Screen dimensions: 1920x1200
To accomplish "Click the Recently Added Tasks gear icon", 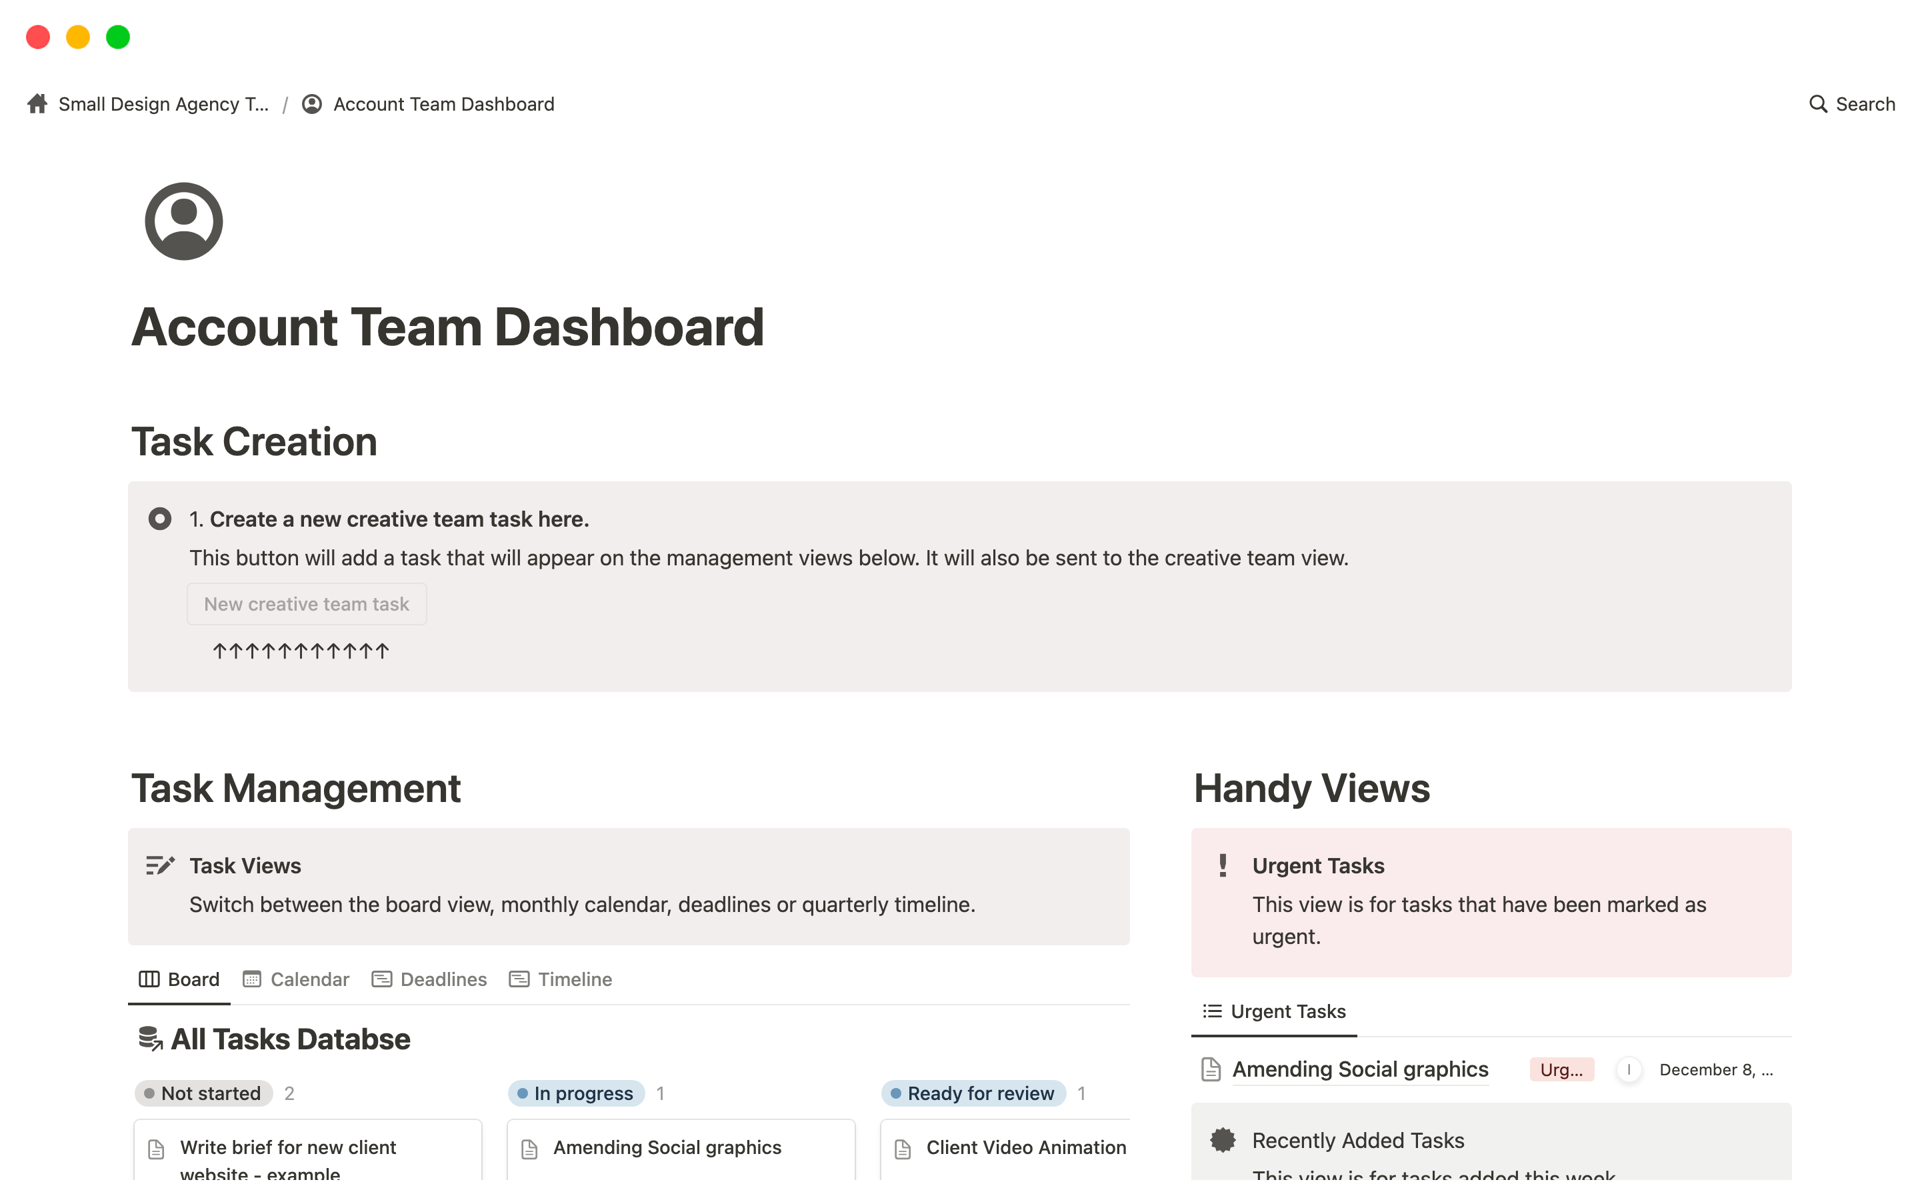I will (x=1223, y=1139).
